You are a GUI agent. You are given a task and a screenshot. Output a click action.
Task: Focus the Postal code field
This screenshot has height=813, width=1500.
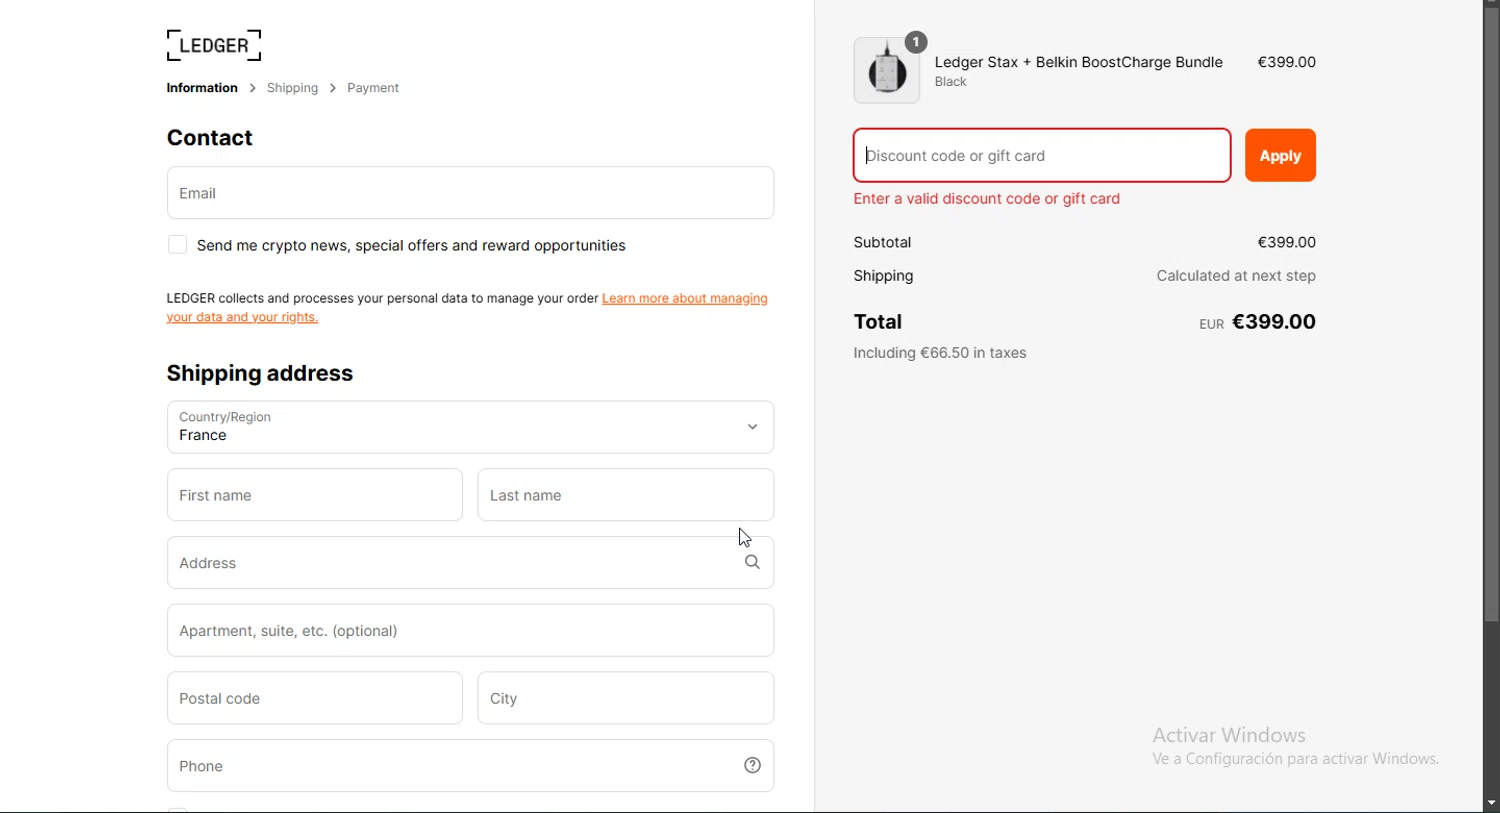pyautogui.click(x=315, y=698)
